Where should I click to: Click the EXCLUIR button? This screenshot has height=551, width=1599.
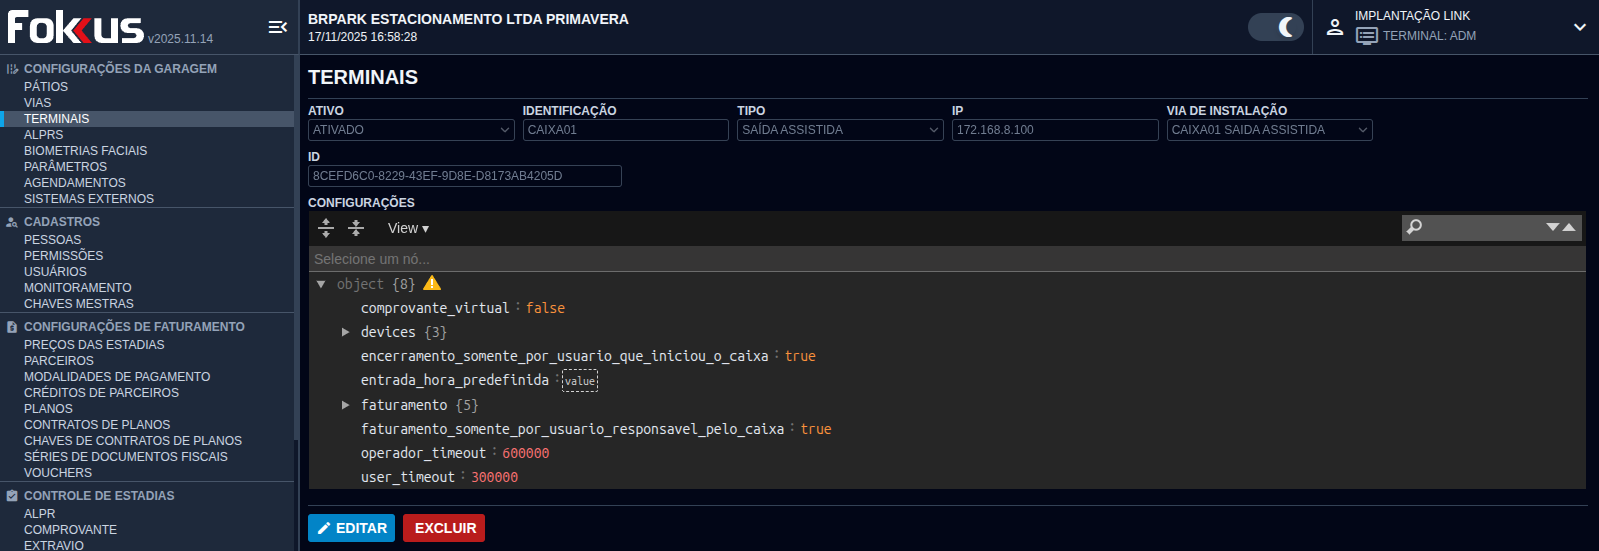[x=444, y=528]
